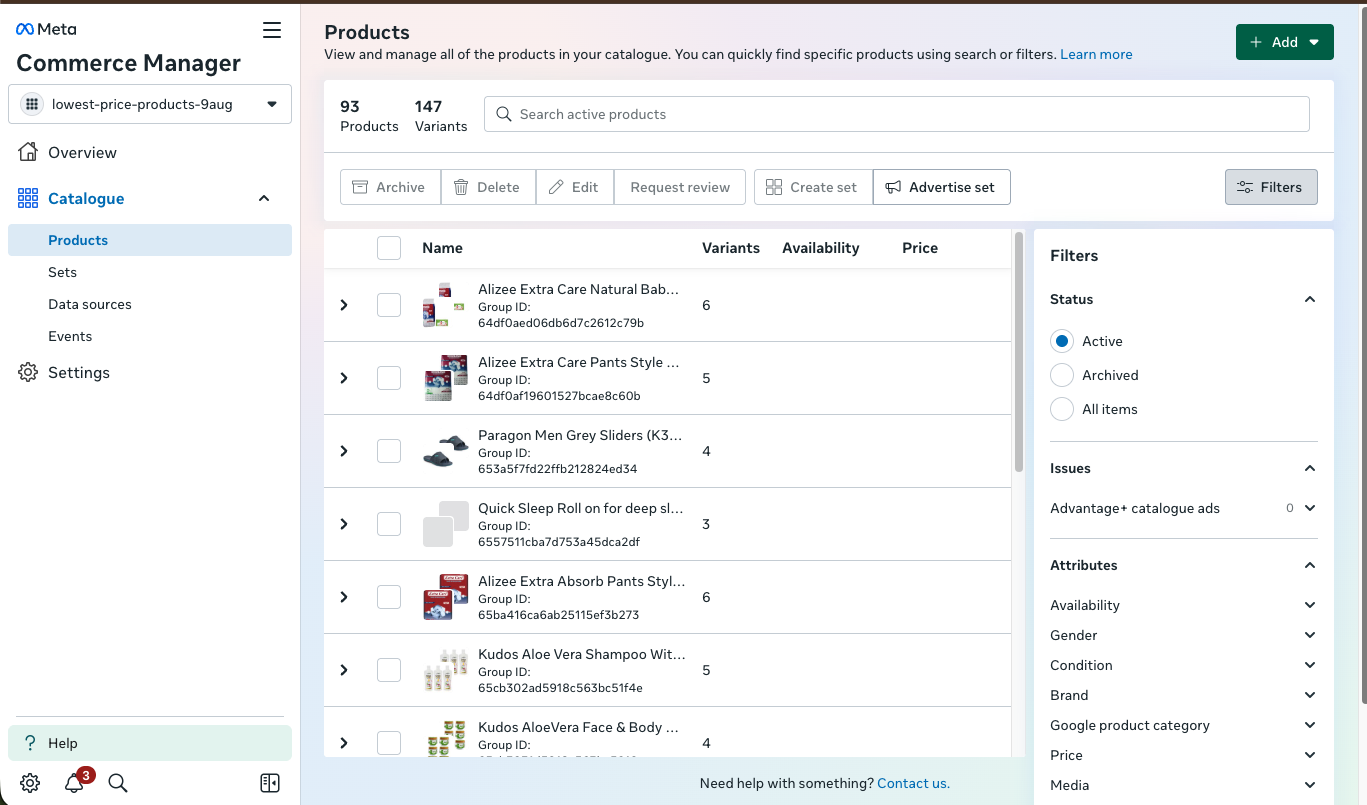The width and height of the screenshot is (1367, 805).
Task: Open Data sources in Catalogue menu
Action: (x=90, y=304)
